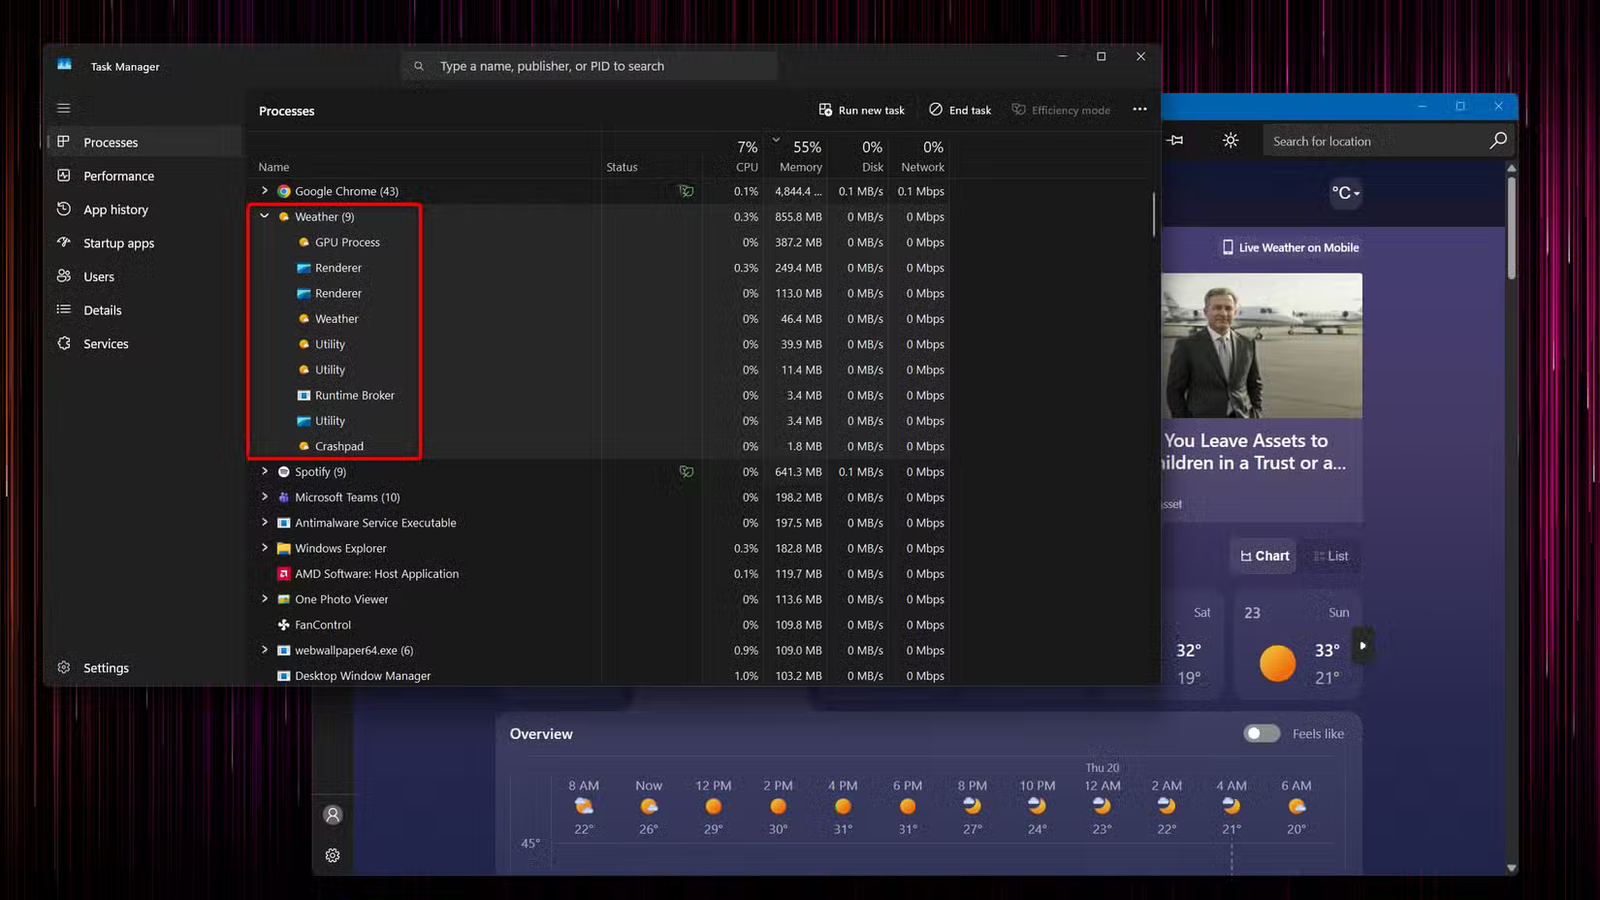The height and width of the screenshot is (900, 1600).
Task: Expand the Google Chrome process group
Action: point(264,190)
